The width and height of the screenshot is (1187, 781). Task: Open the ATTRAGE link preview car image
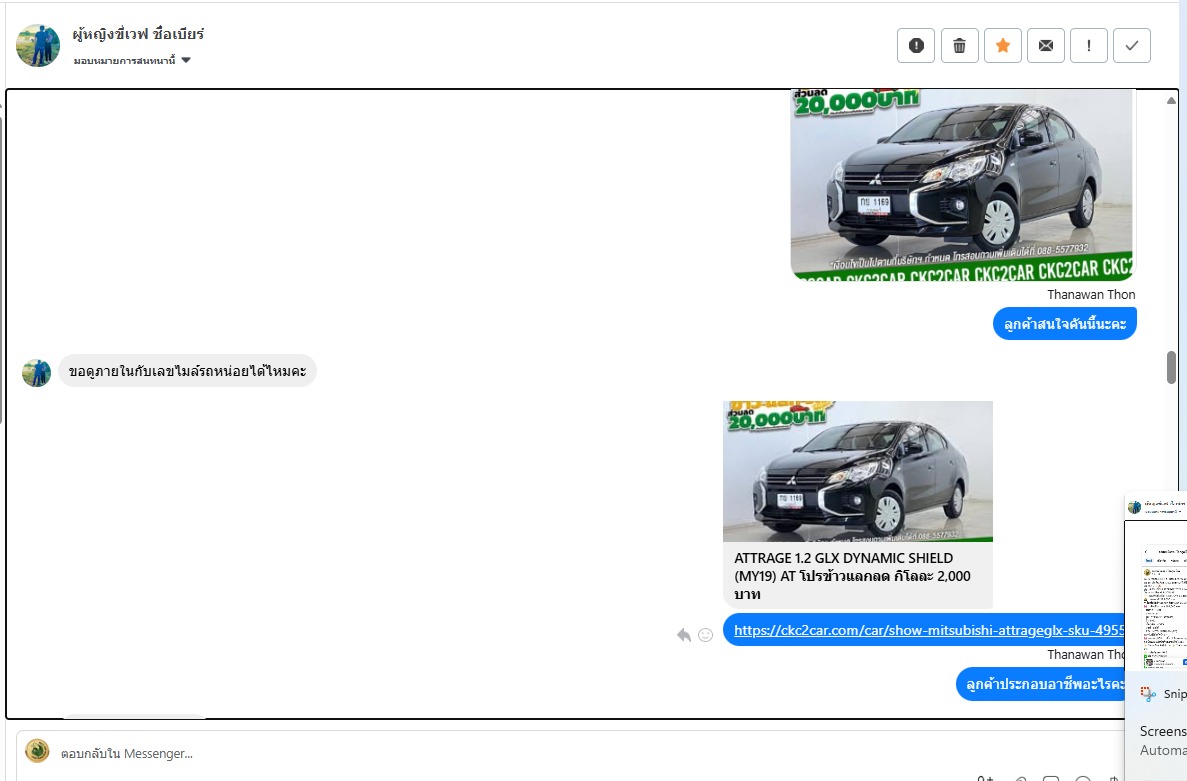(x=858, y=471)
